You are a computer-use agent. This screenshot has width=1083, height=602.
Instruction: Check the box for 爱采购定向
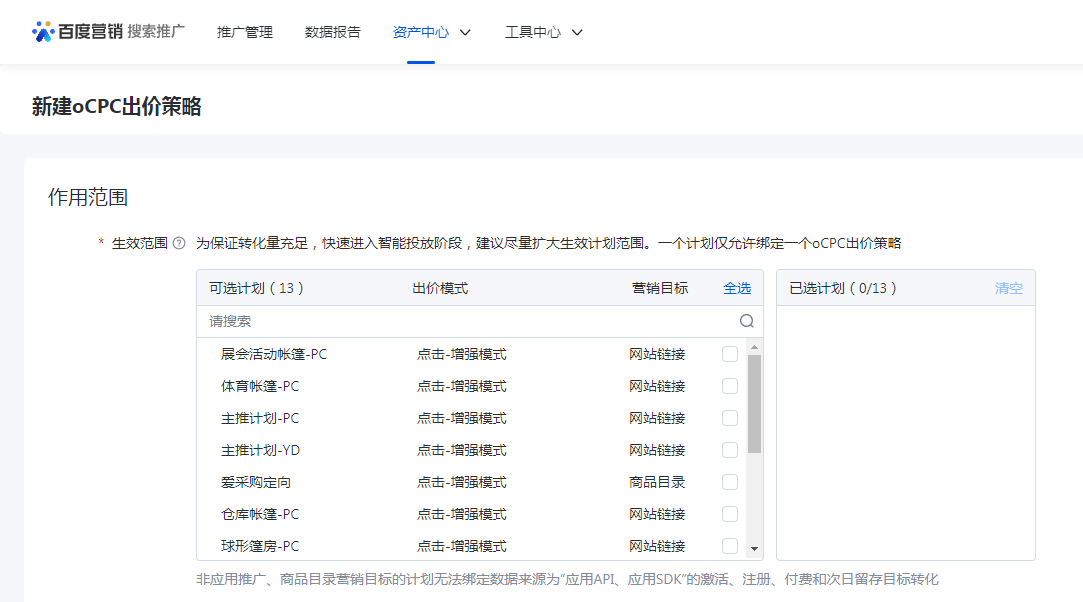[x=730, y=482]
